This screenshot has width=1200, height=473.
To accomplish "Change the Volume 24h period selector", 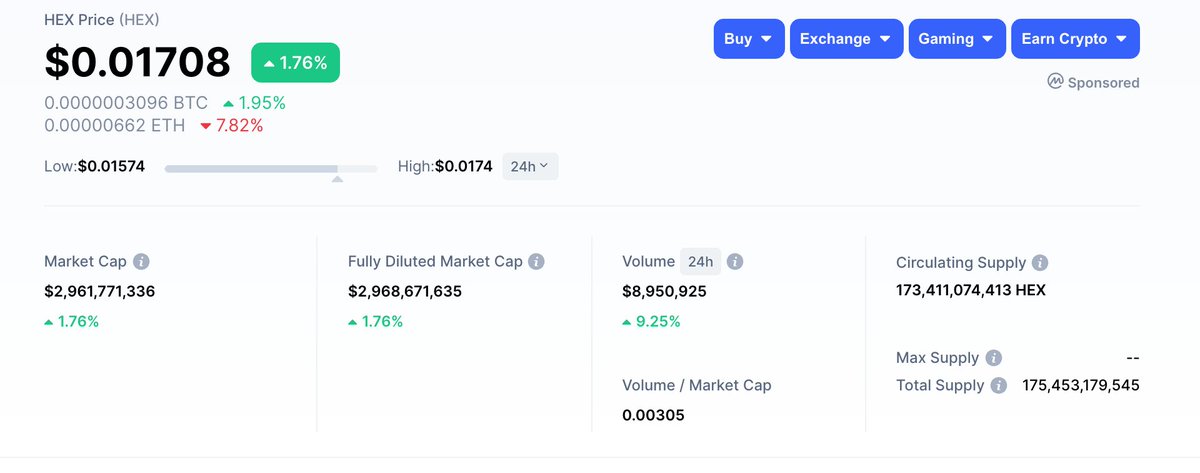I will coord(700,262).
